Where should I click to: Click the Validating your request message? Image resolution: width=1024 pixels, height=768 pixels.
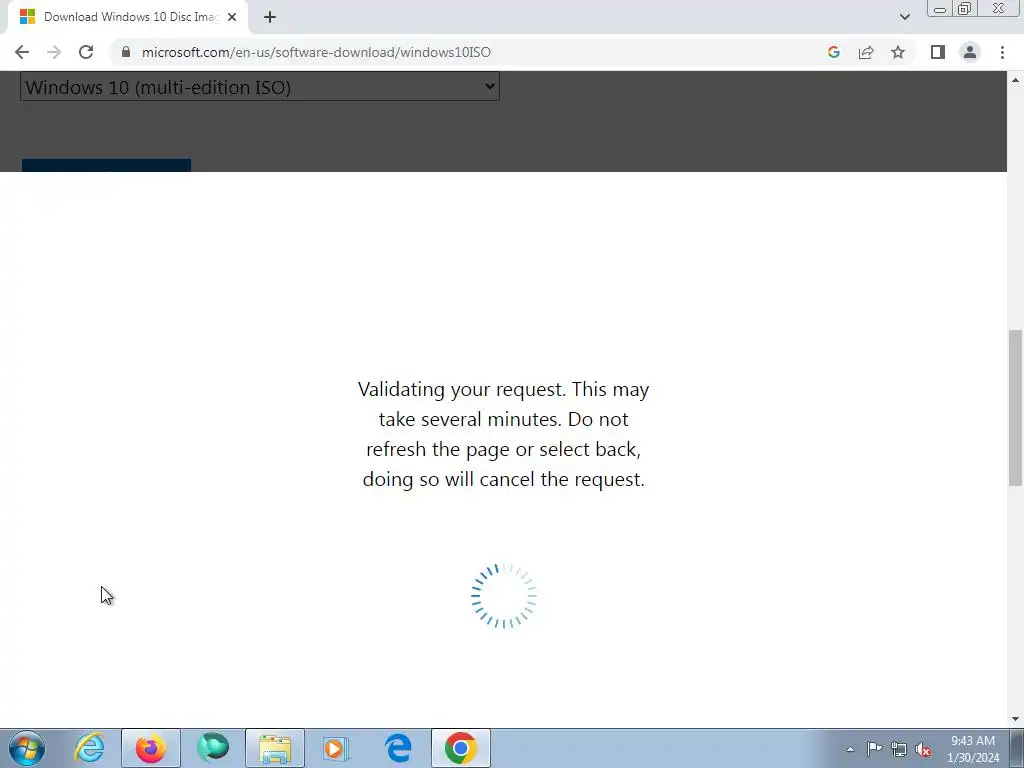(x=504, y=434)
